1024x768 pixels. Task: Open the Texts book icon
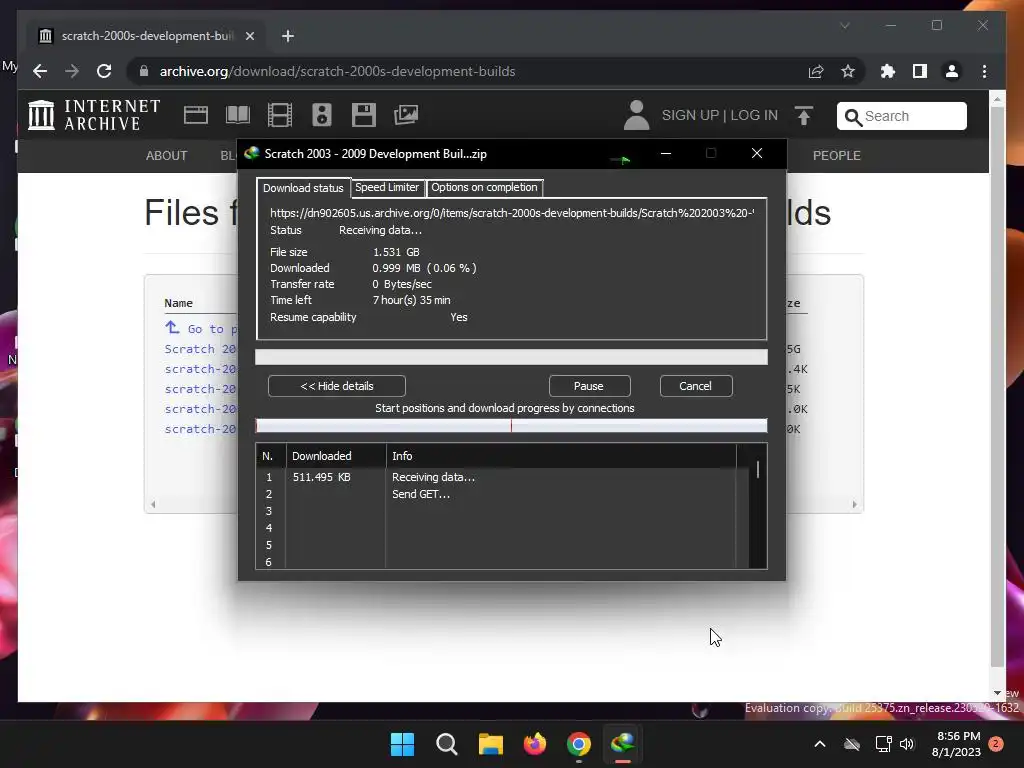point(238,115)
